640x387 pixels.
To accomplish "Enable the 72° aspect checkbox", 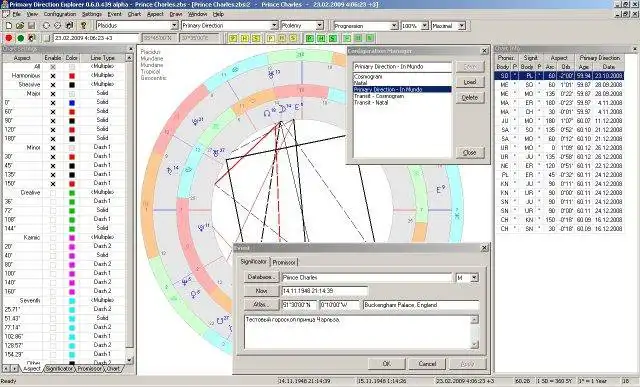I will [x=53, y=210].
